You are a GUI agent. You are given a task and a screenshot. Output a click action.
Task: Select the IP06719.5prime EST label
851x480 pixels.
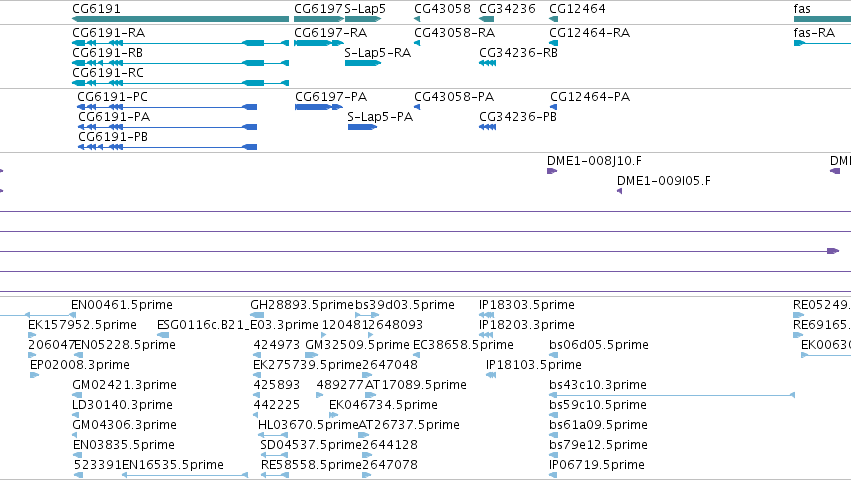[x=597, y=465]
